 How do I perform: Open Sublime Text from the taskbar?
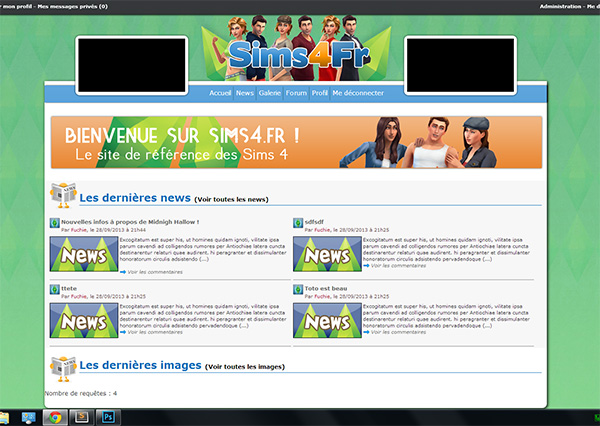pyautogui.click(x=81, y=417)
